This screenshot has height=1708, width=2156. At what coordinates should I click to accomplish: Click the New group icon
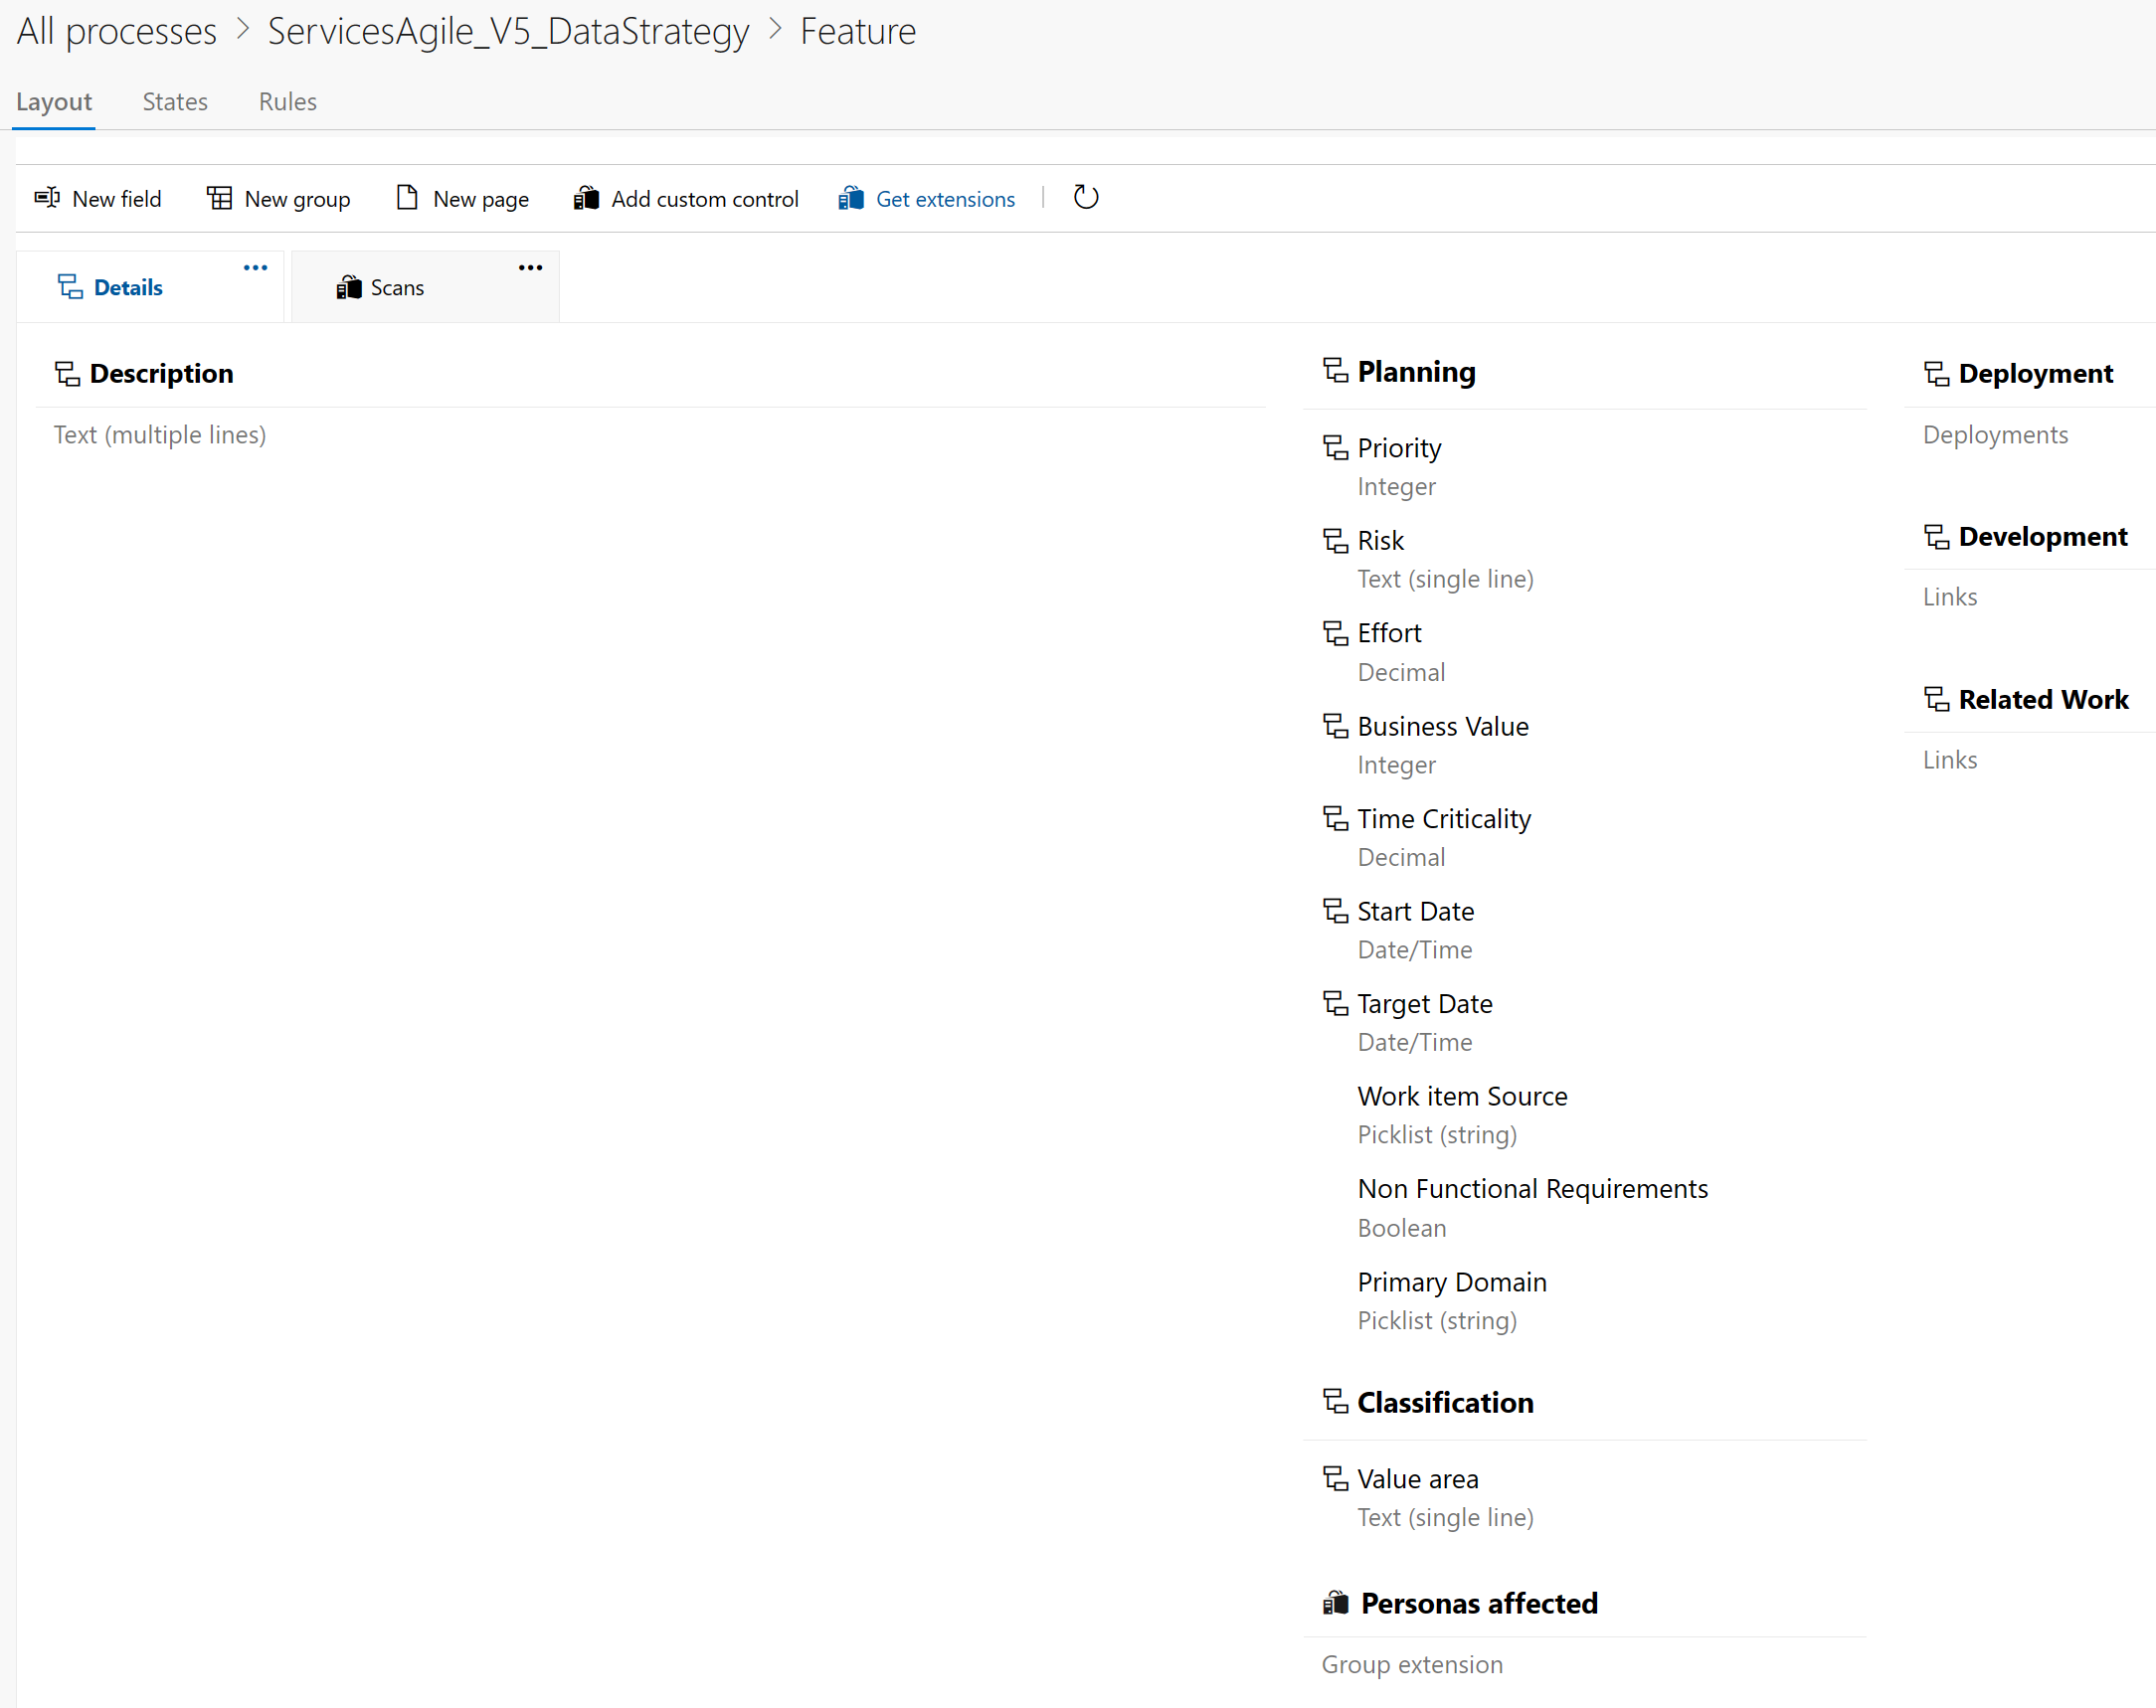218,198
